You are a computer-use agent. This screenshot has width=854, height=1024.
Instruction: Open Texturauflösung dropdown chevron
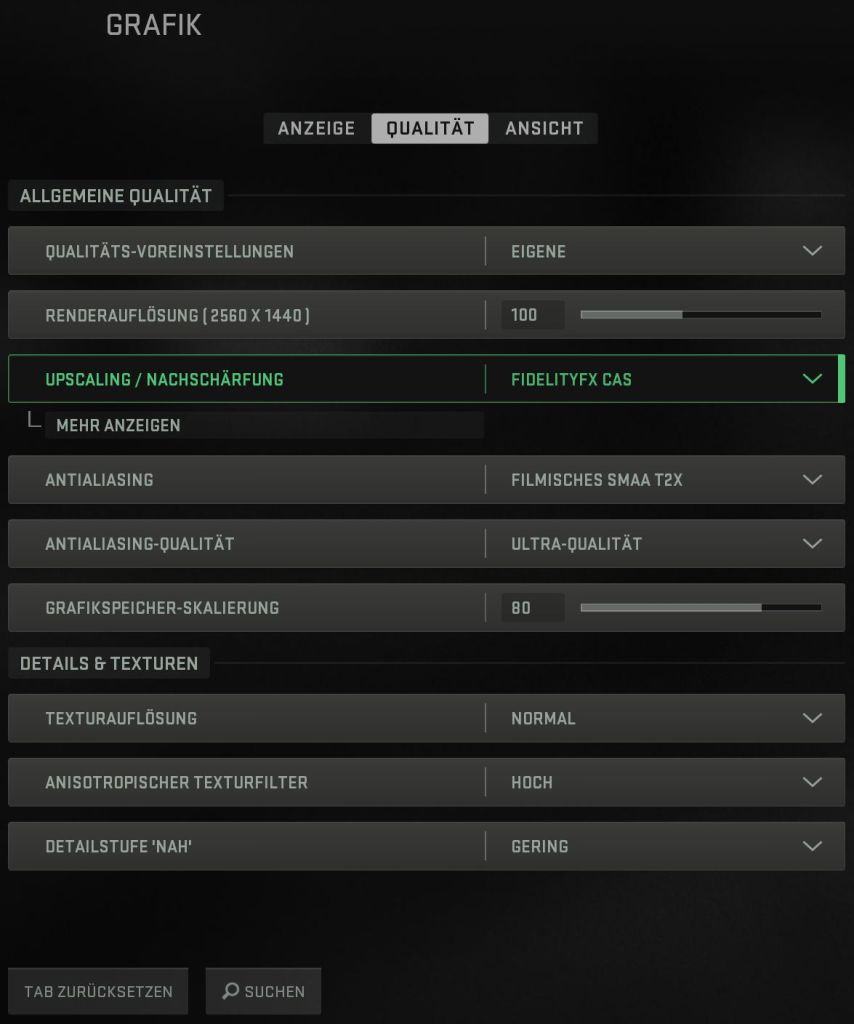(x=812, y=718)
